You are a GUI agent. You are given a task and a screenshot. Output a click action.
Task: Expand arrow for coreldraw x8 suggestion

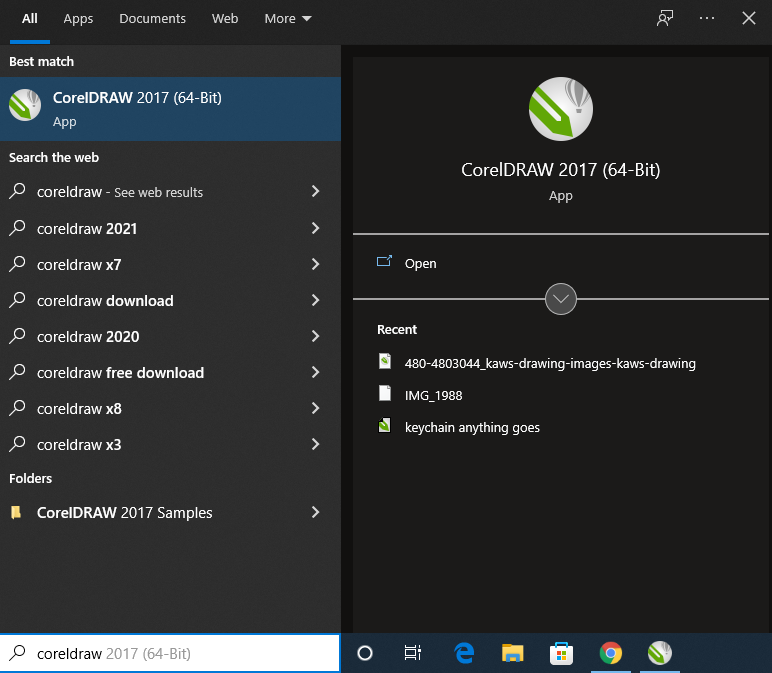tap(315, 408)
